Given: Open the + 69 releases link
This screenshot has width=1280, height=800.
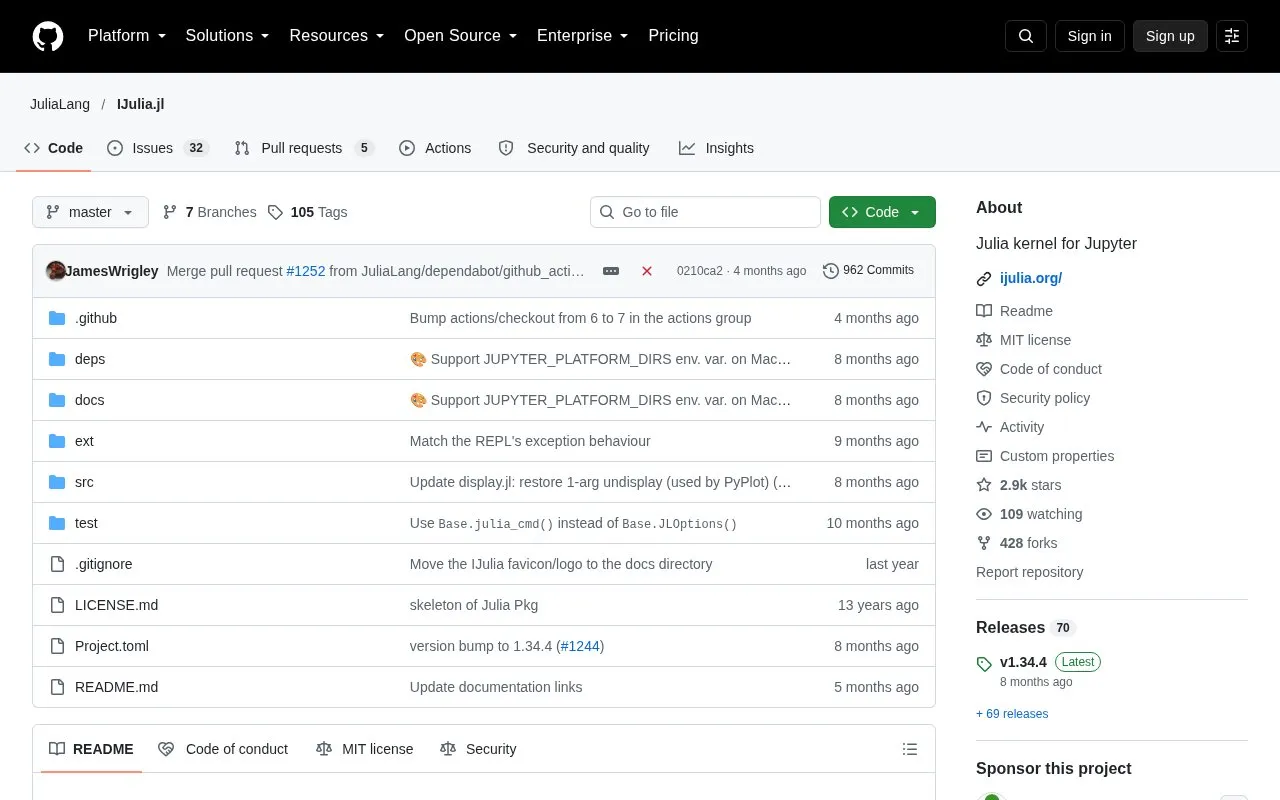Looking at the screenshot, I should click(x=1012, y=714).
